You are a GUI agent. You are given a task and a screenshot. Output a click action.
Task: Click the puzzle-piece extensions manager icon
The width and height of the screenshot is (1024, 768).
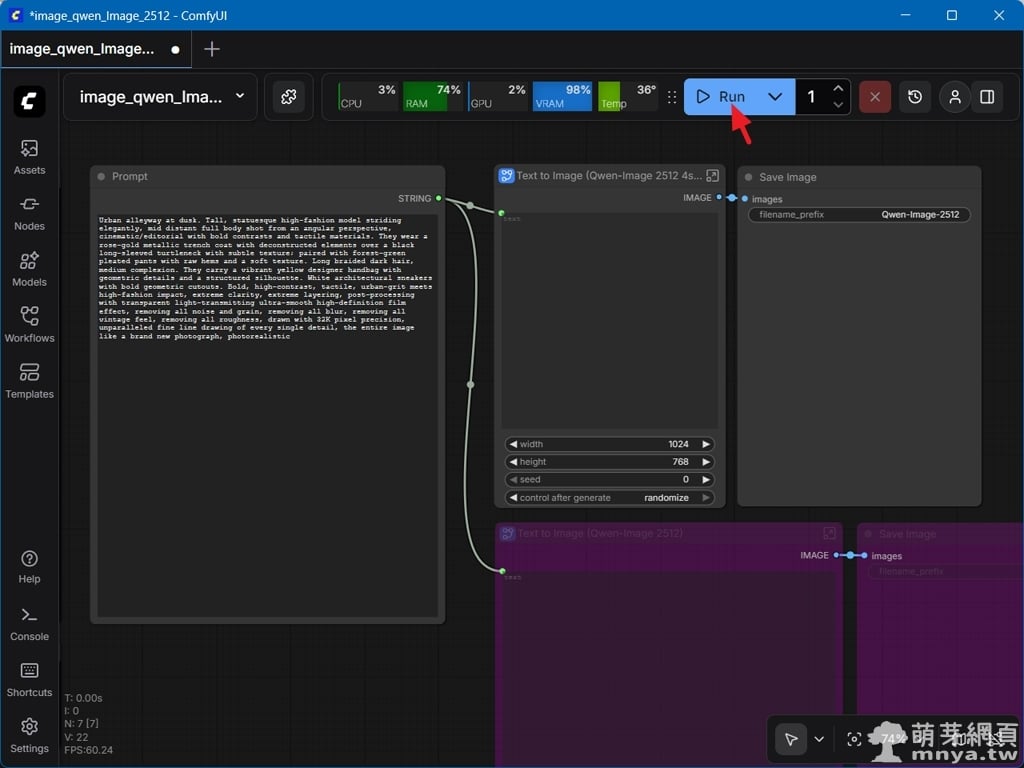pos(289,97)
